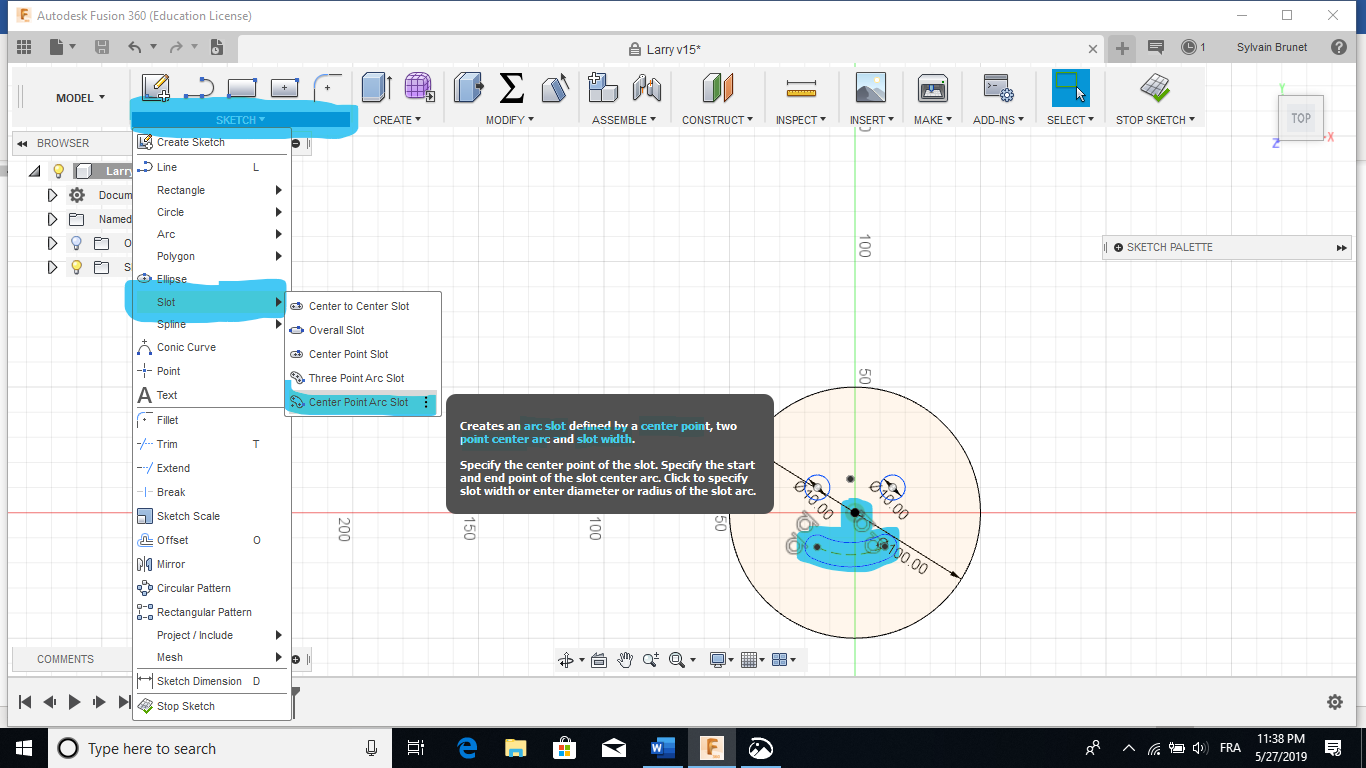Click the Create Sketch icon in the toolbar
This screenshot has width=1366, height=768.
click(x=155, y=88)
